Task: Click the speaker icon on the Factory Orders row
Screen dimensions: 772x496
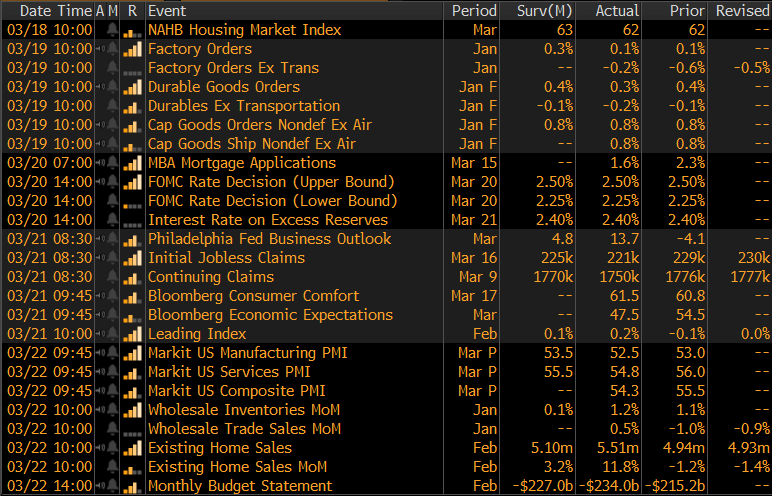Action: click(x=101, y=49)
